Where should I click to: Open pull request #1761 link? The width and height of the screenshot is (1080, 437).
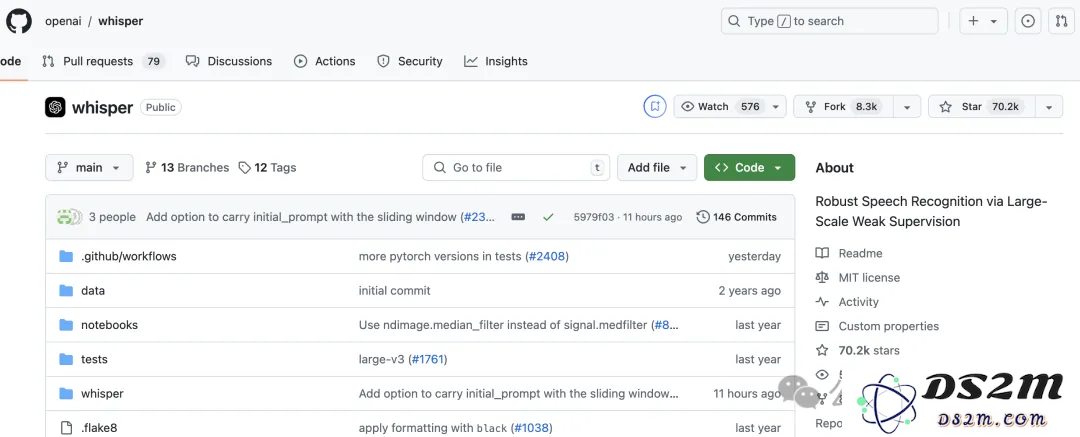coord(429,359)
